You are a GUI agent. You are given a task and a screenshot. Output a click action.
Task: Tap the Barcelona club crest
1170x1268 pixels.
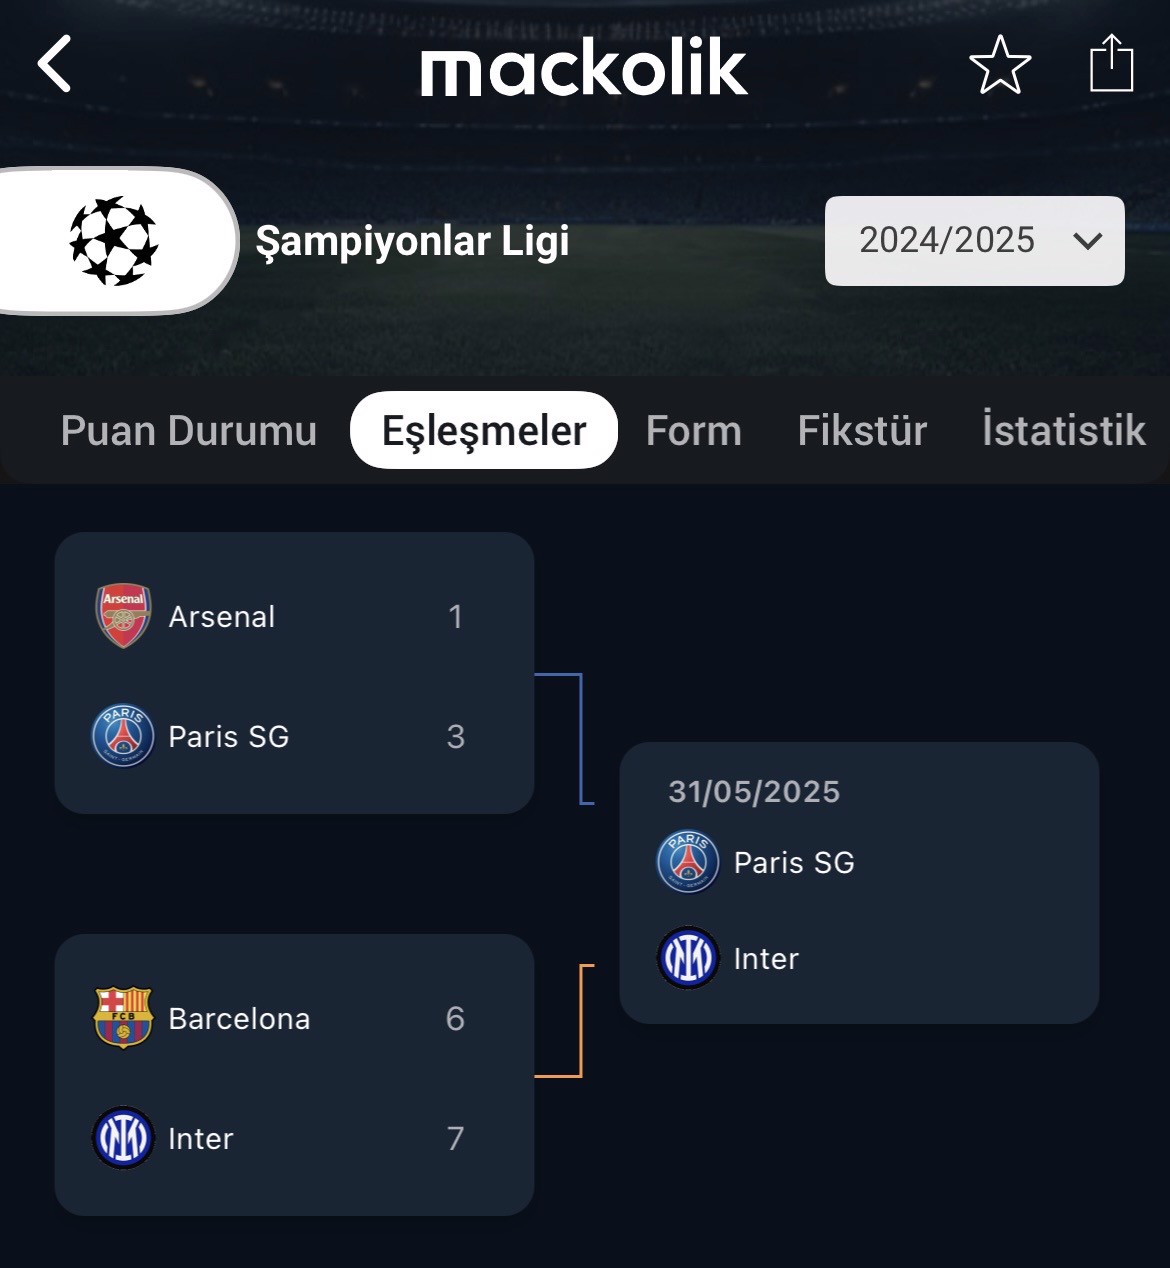pyautogui.click(x=123, y=1018)
